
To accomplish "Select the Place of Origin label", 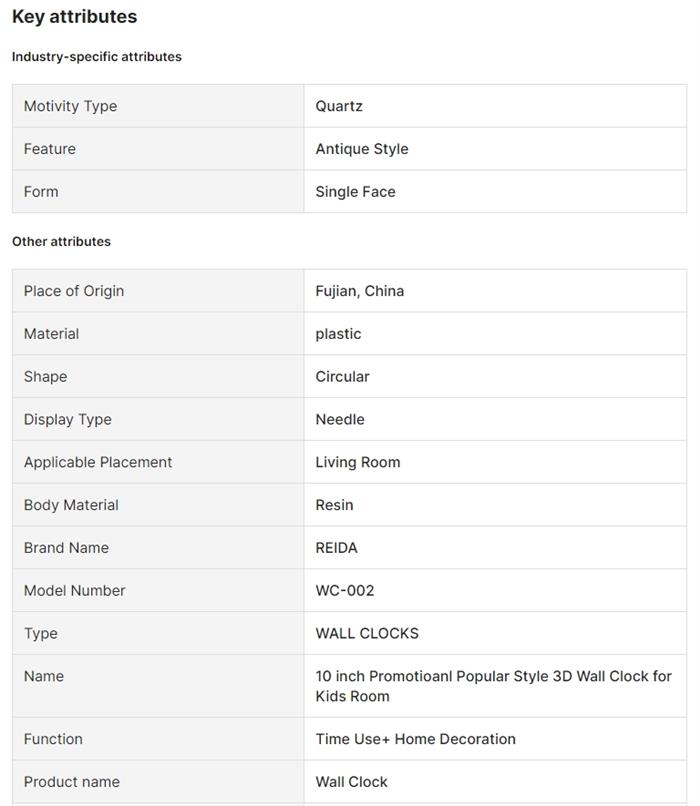I will [x=74, y=291].
